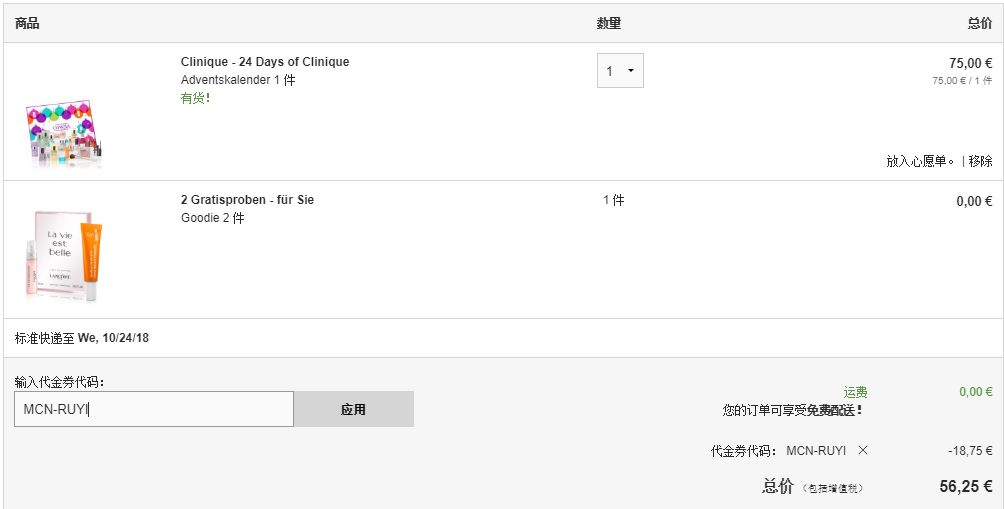Select the 数量 column header
This screenshot has width=1004, height=509.
pyautogui.click(x=609, y=24)
